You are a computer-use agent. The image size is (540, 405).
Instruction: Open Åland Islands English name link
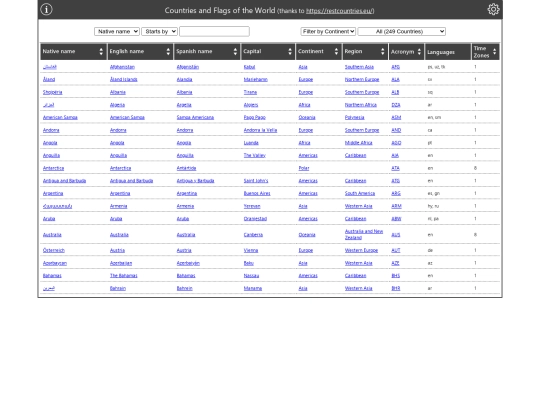tap(124, 80)
